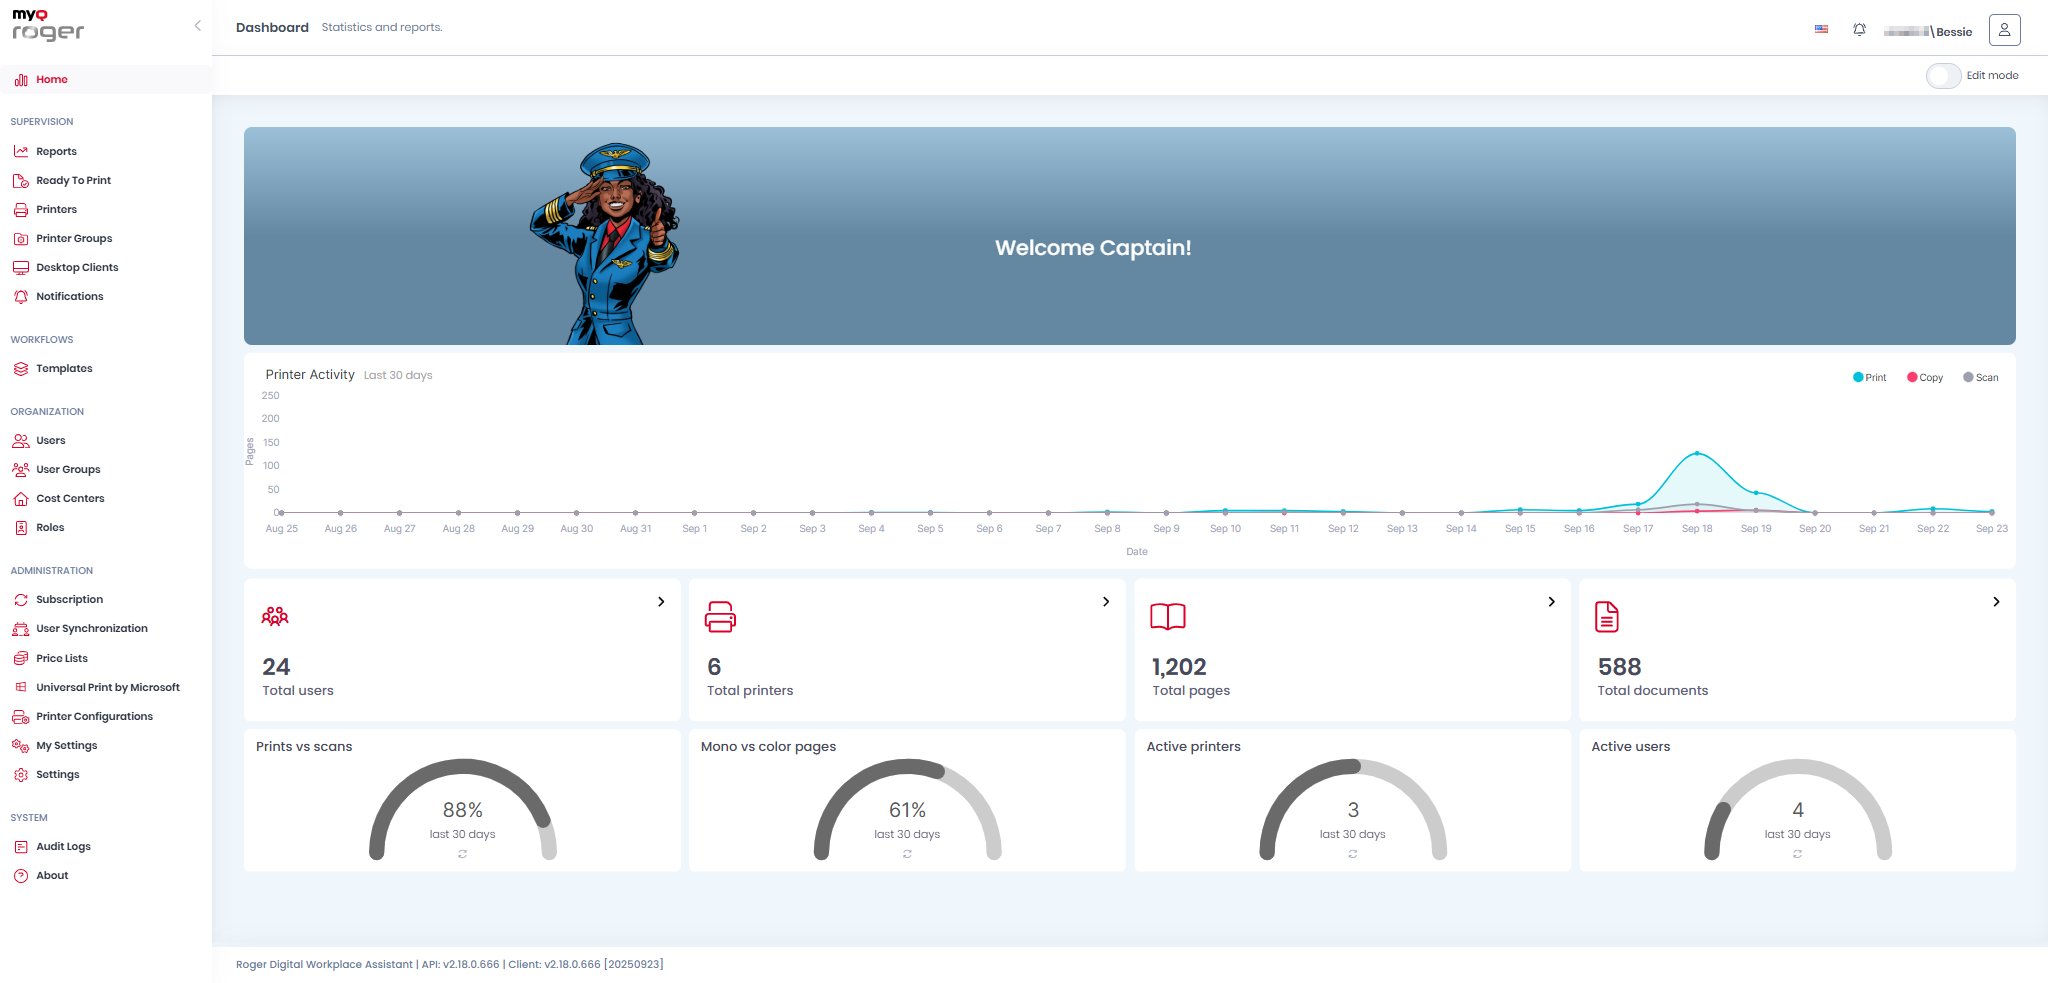Screen dimensions: 2048x983
Task: Expand the Total documents card arrow
Action: 1996,602
